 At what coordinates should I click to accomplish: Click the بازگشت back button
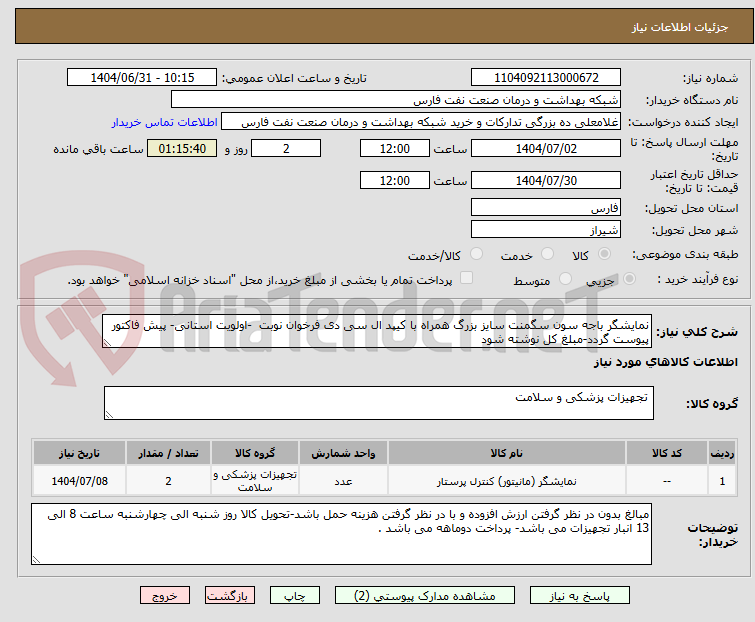pyautogui.click(x=230, y=596)
